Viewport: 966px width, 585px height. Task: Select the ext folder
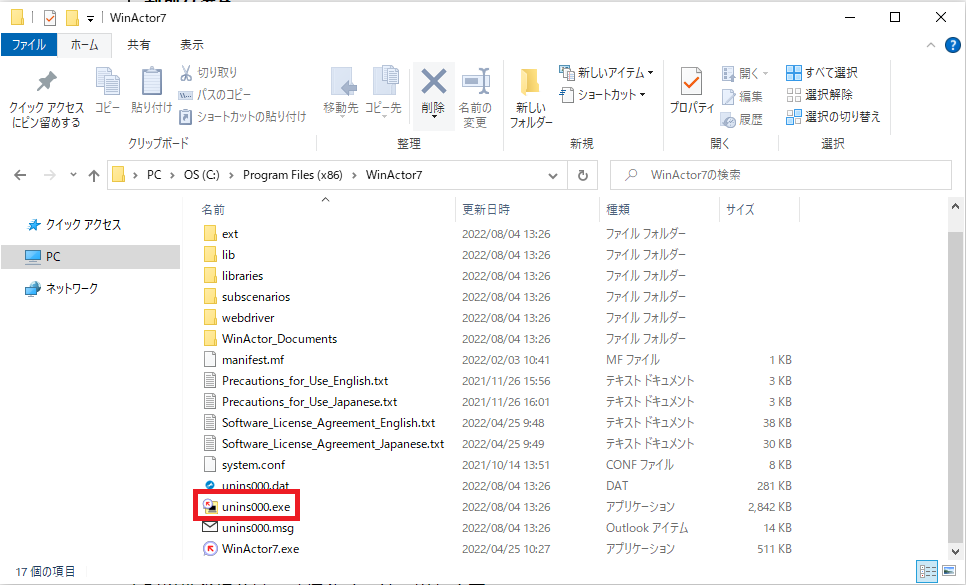(230, 234)
